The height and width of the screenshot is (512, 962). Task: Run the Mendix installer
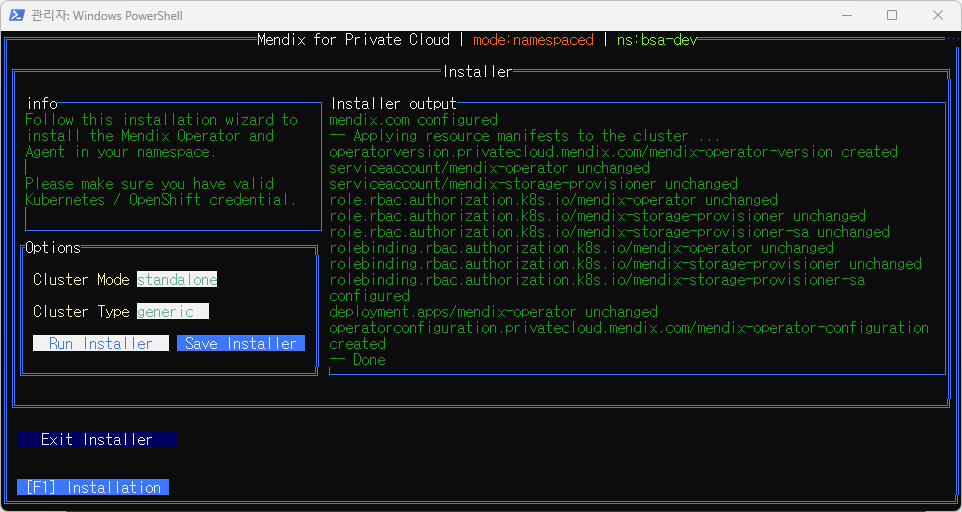pos(101,343)
